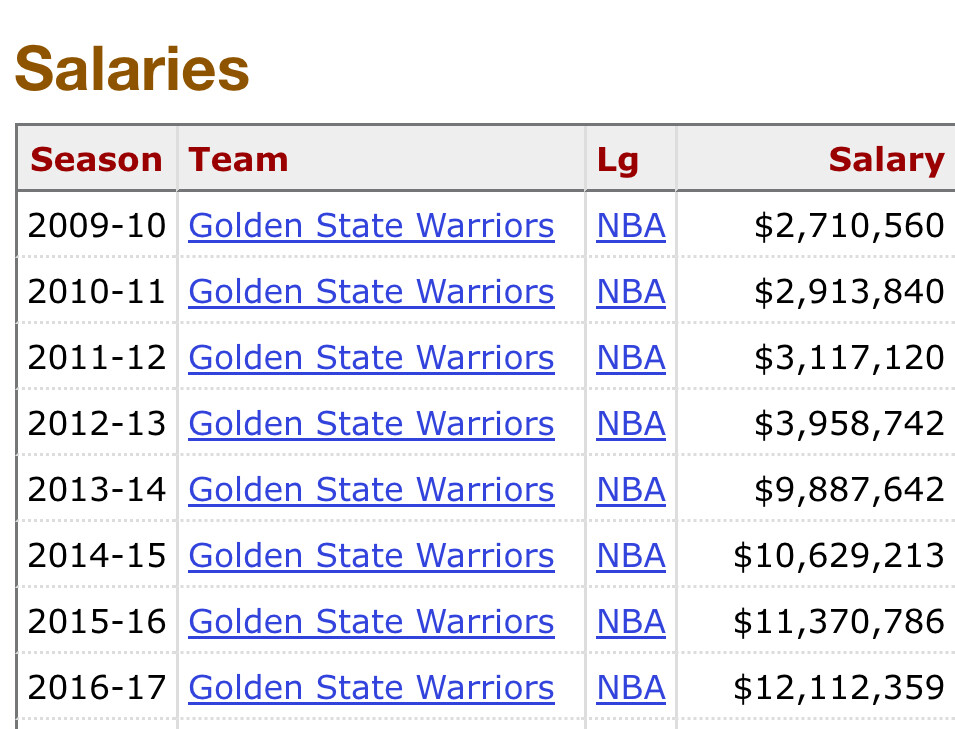The image size is (955, 729).
Task: Open the NBA link for 2016-17
Action: pos(631,688)
